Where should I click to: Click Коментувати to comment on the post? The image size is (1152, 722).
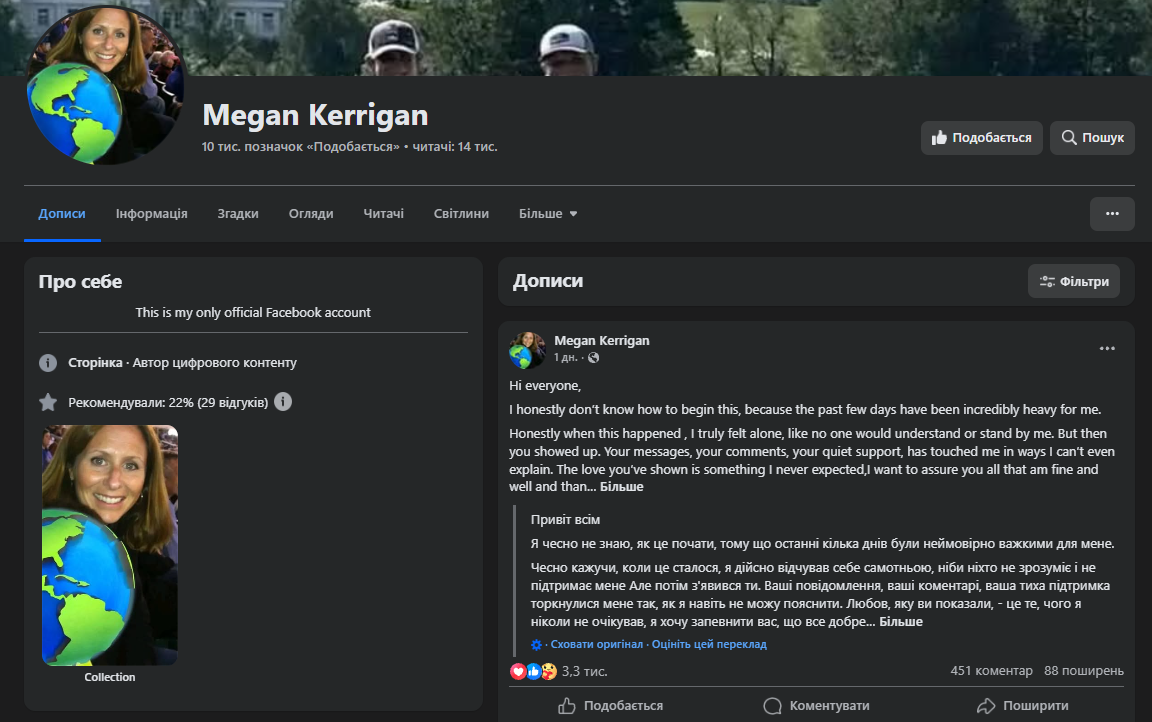coord(816,706)
